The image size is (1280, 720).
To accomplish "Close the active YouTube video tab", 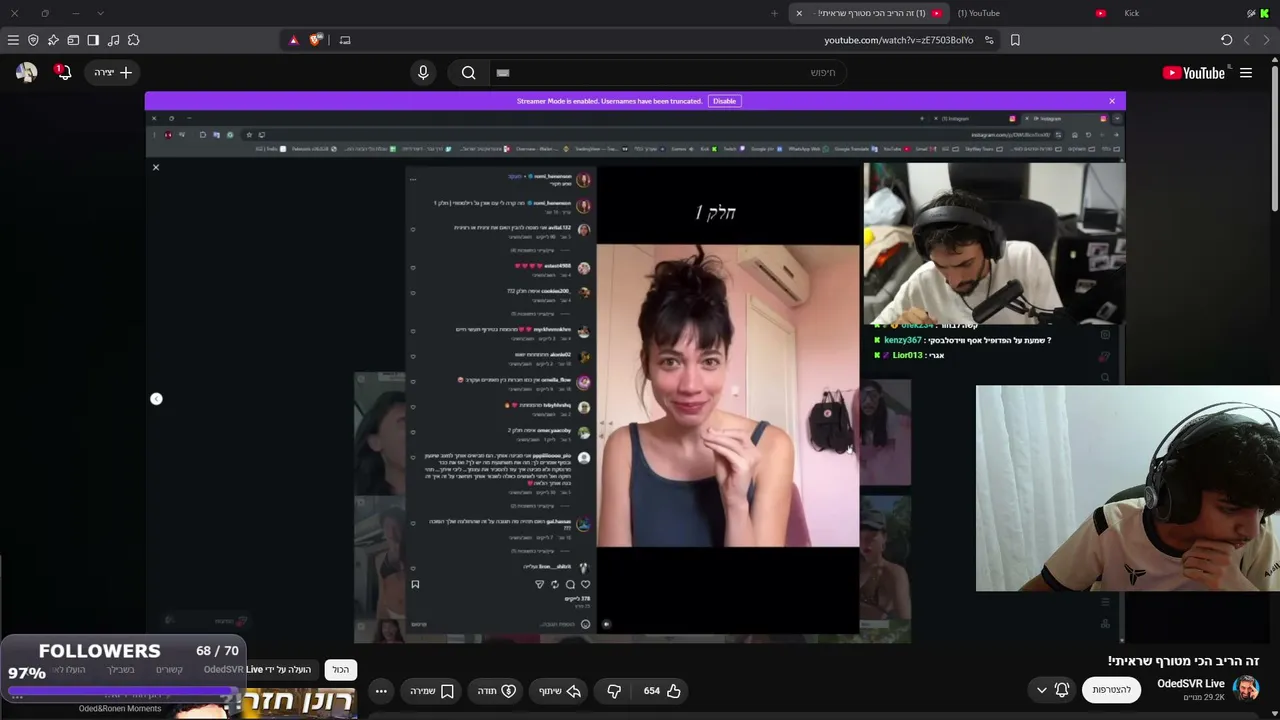I will point(799,13).
